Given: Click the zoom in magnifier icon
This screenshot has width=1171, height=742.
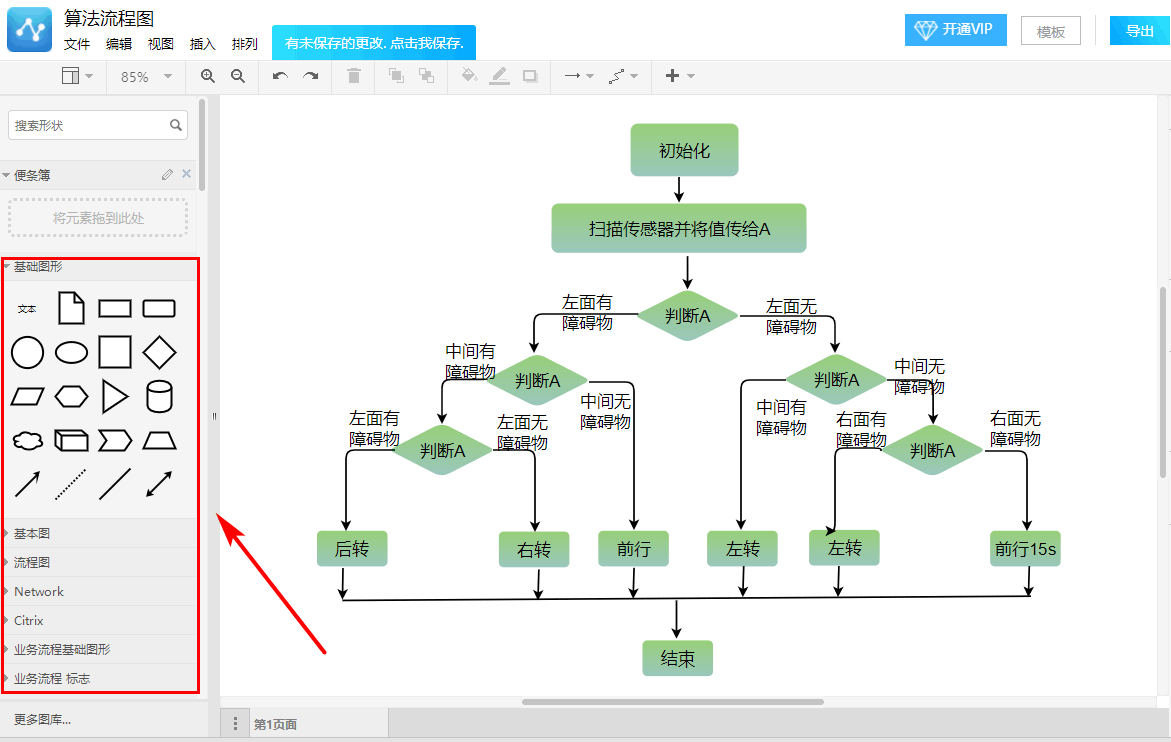Looking at the screenshot, I should tap(208, 76).
